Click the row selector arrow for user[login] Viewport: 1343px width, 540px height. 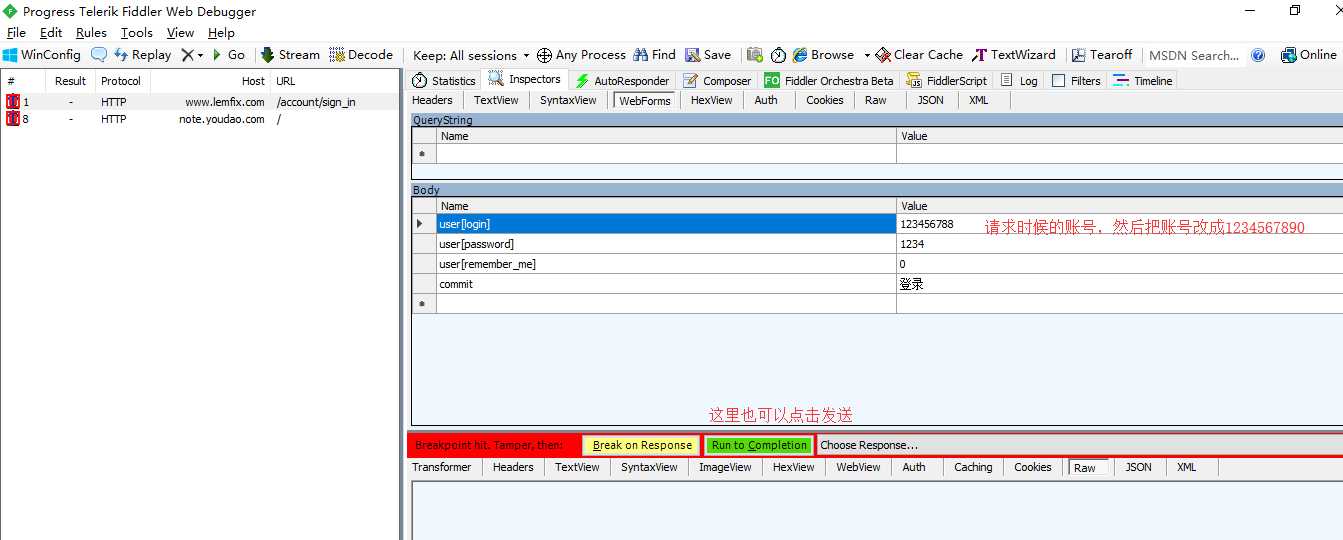pos(424,224)
